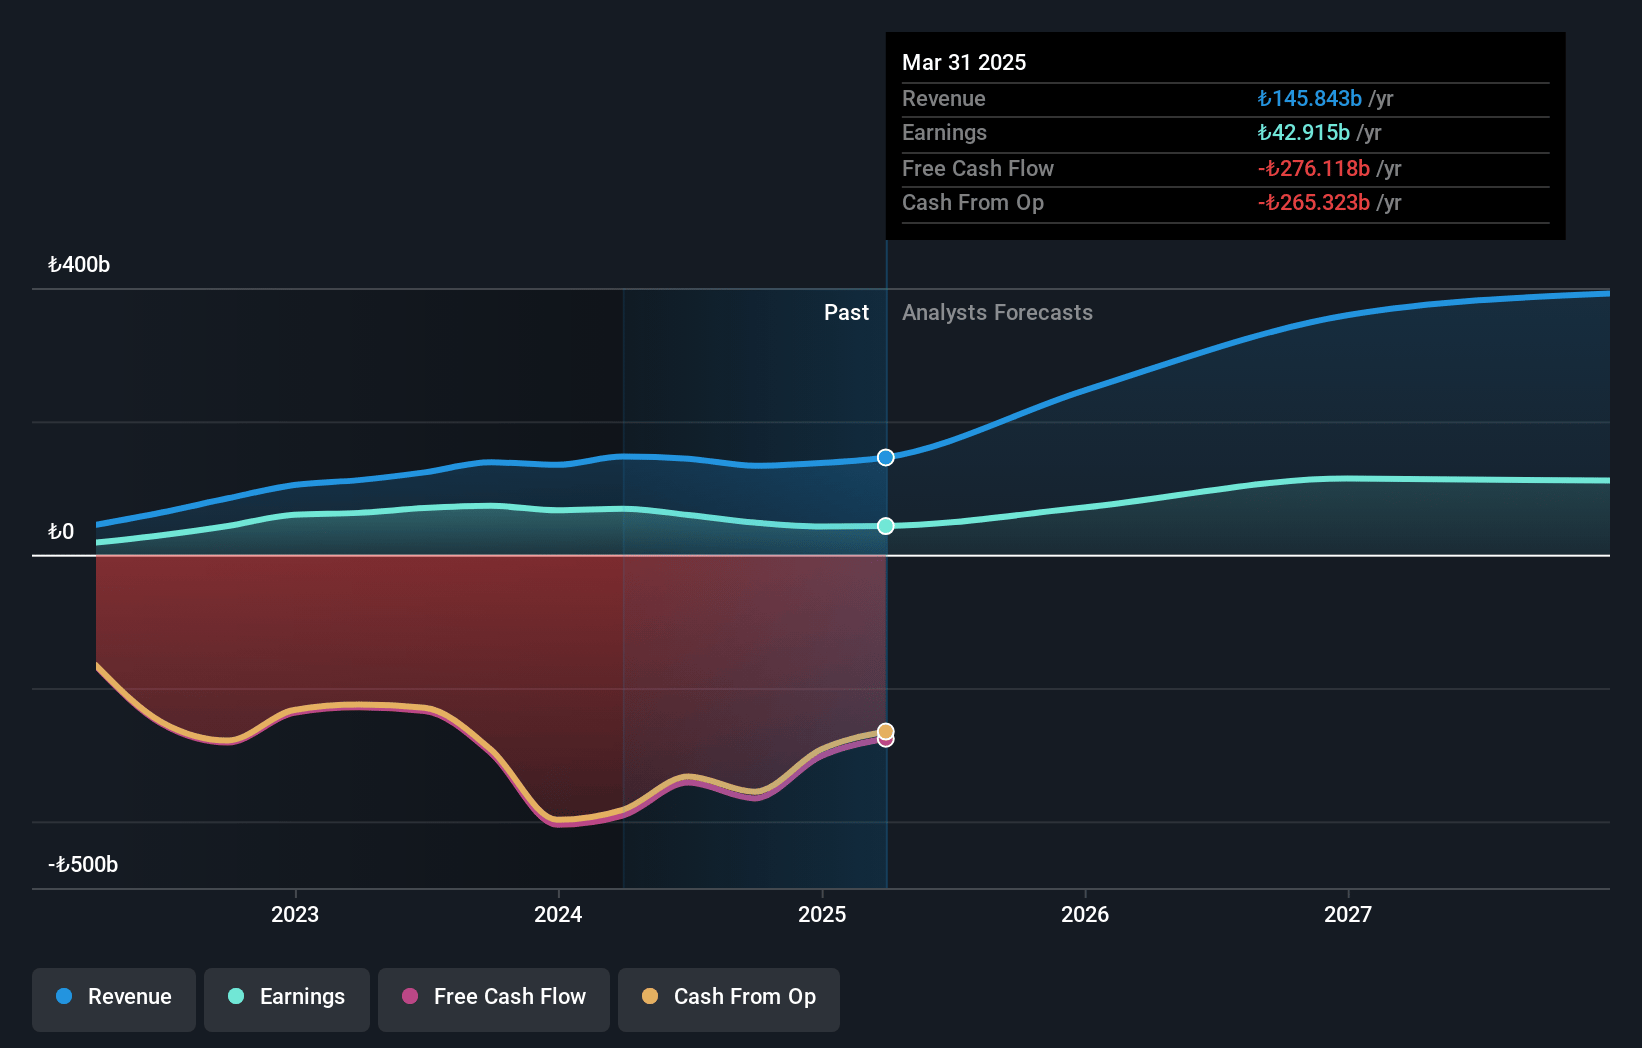The width and height of the screenshot is (1642, 1048).
Task: Click the Revenue row label in tooltip
Action: click(x=943, y=99)
